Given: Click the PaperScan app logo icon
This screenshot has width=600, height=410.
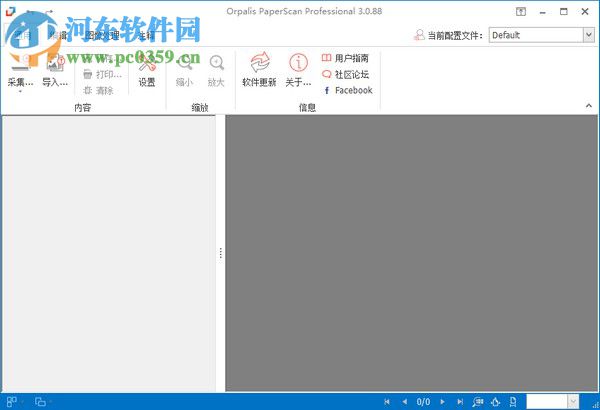Looking at the screenshot, I should pos(11,11).
